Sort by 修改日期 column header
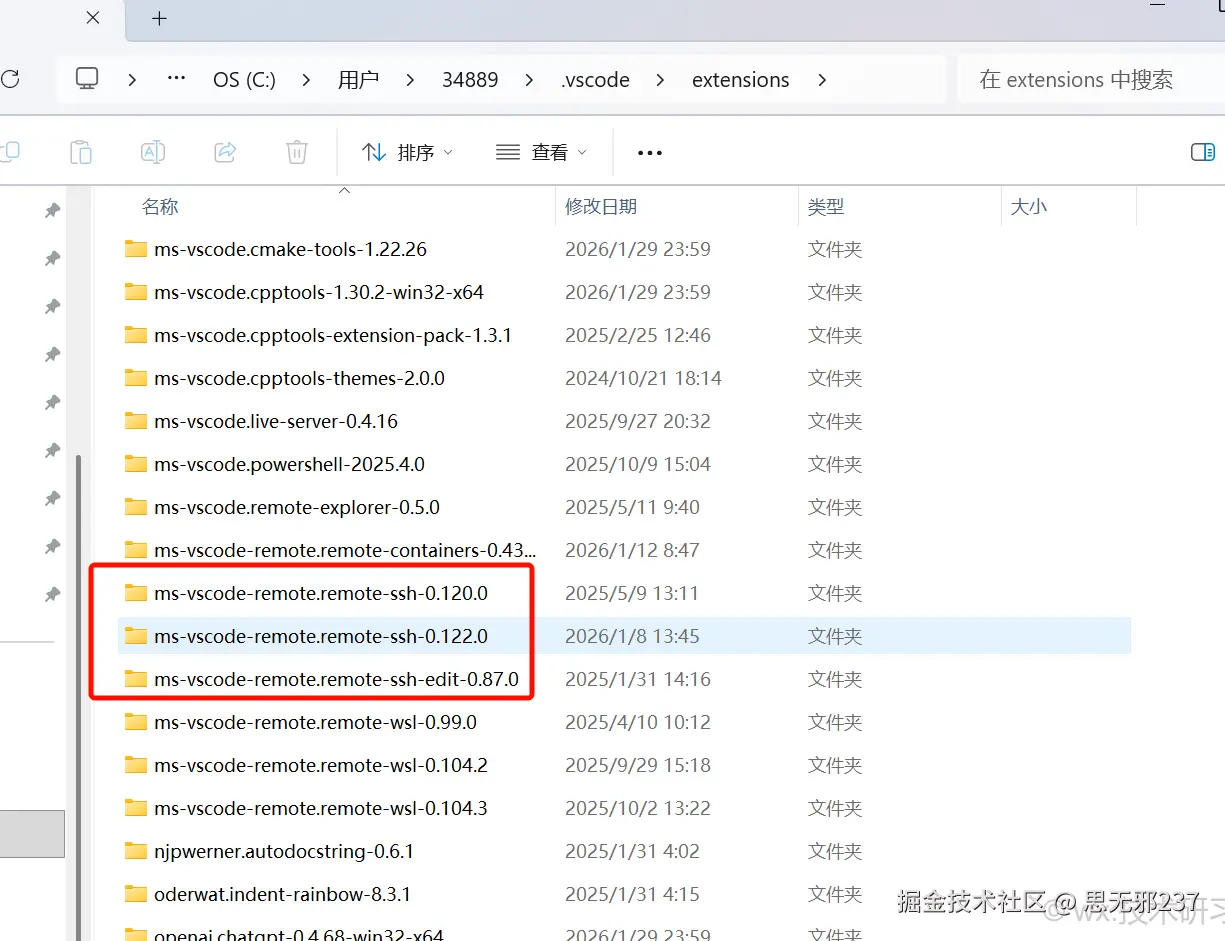Viewport: 1225px width, 941px height. [x=601, y=207]
